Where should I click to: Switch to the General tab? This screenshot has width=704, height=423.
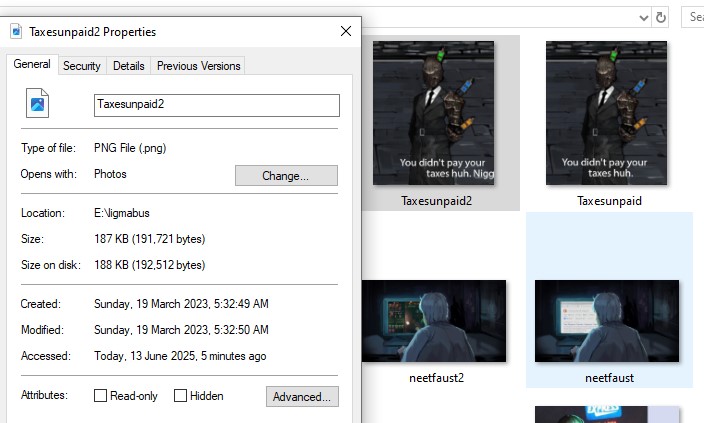[32, 64]
